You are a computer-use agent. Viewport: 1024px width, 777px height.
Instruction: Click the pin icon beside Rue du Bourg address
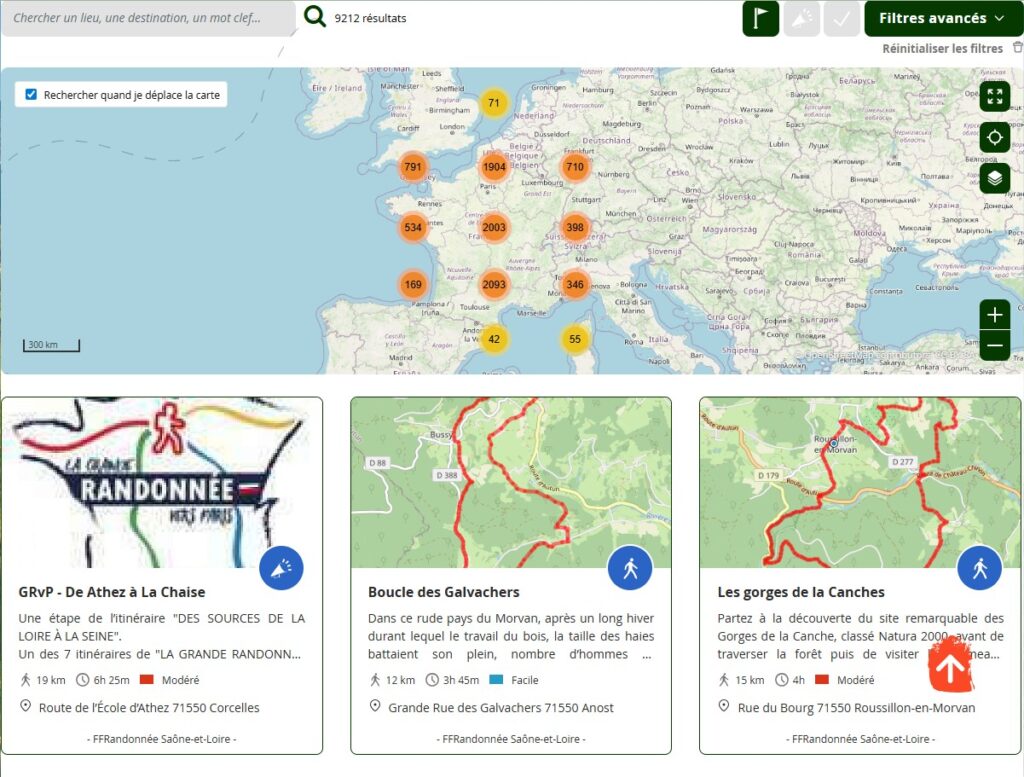[x=724, y=706]
